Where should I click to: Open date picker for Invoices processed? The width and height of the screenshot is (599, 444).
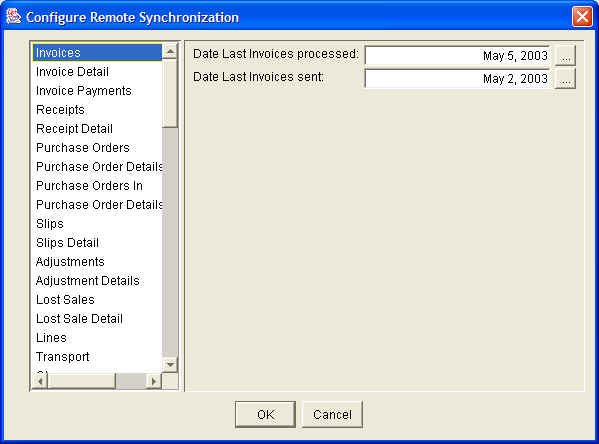pyautogui.click(x=565, y=56)
